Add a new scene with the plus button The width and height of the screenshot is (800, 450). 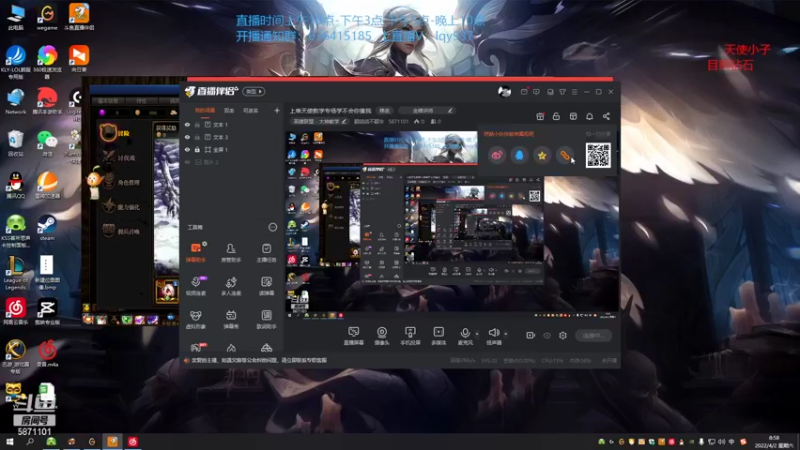[x=277, y=110]
